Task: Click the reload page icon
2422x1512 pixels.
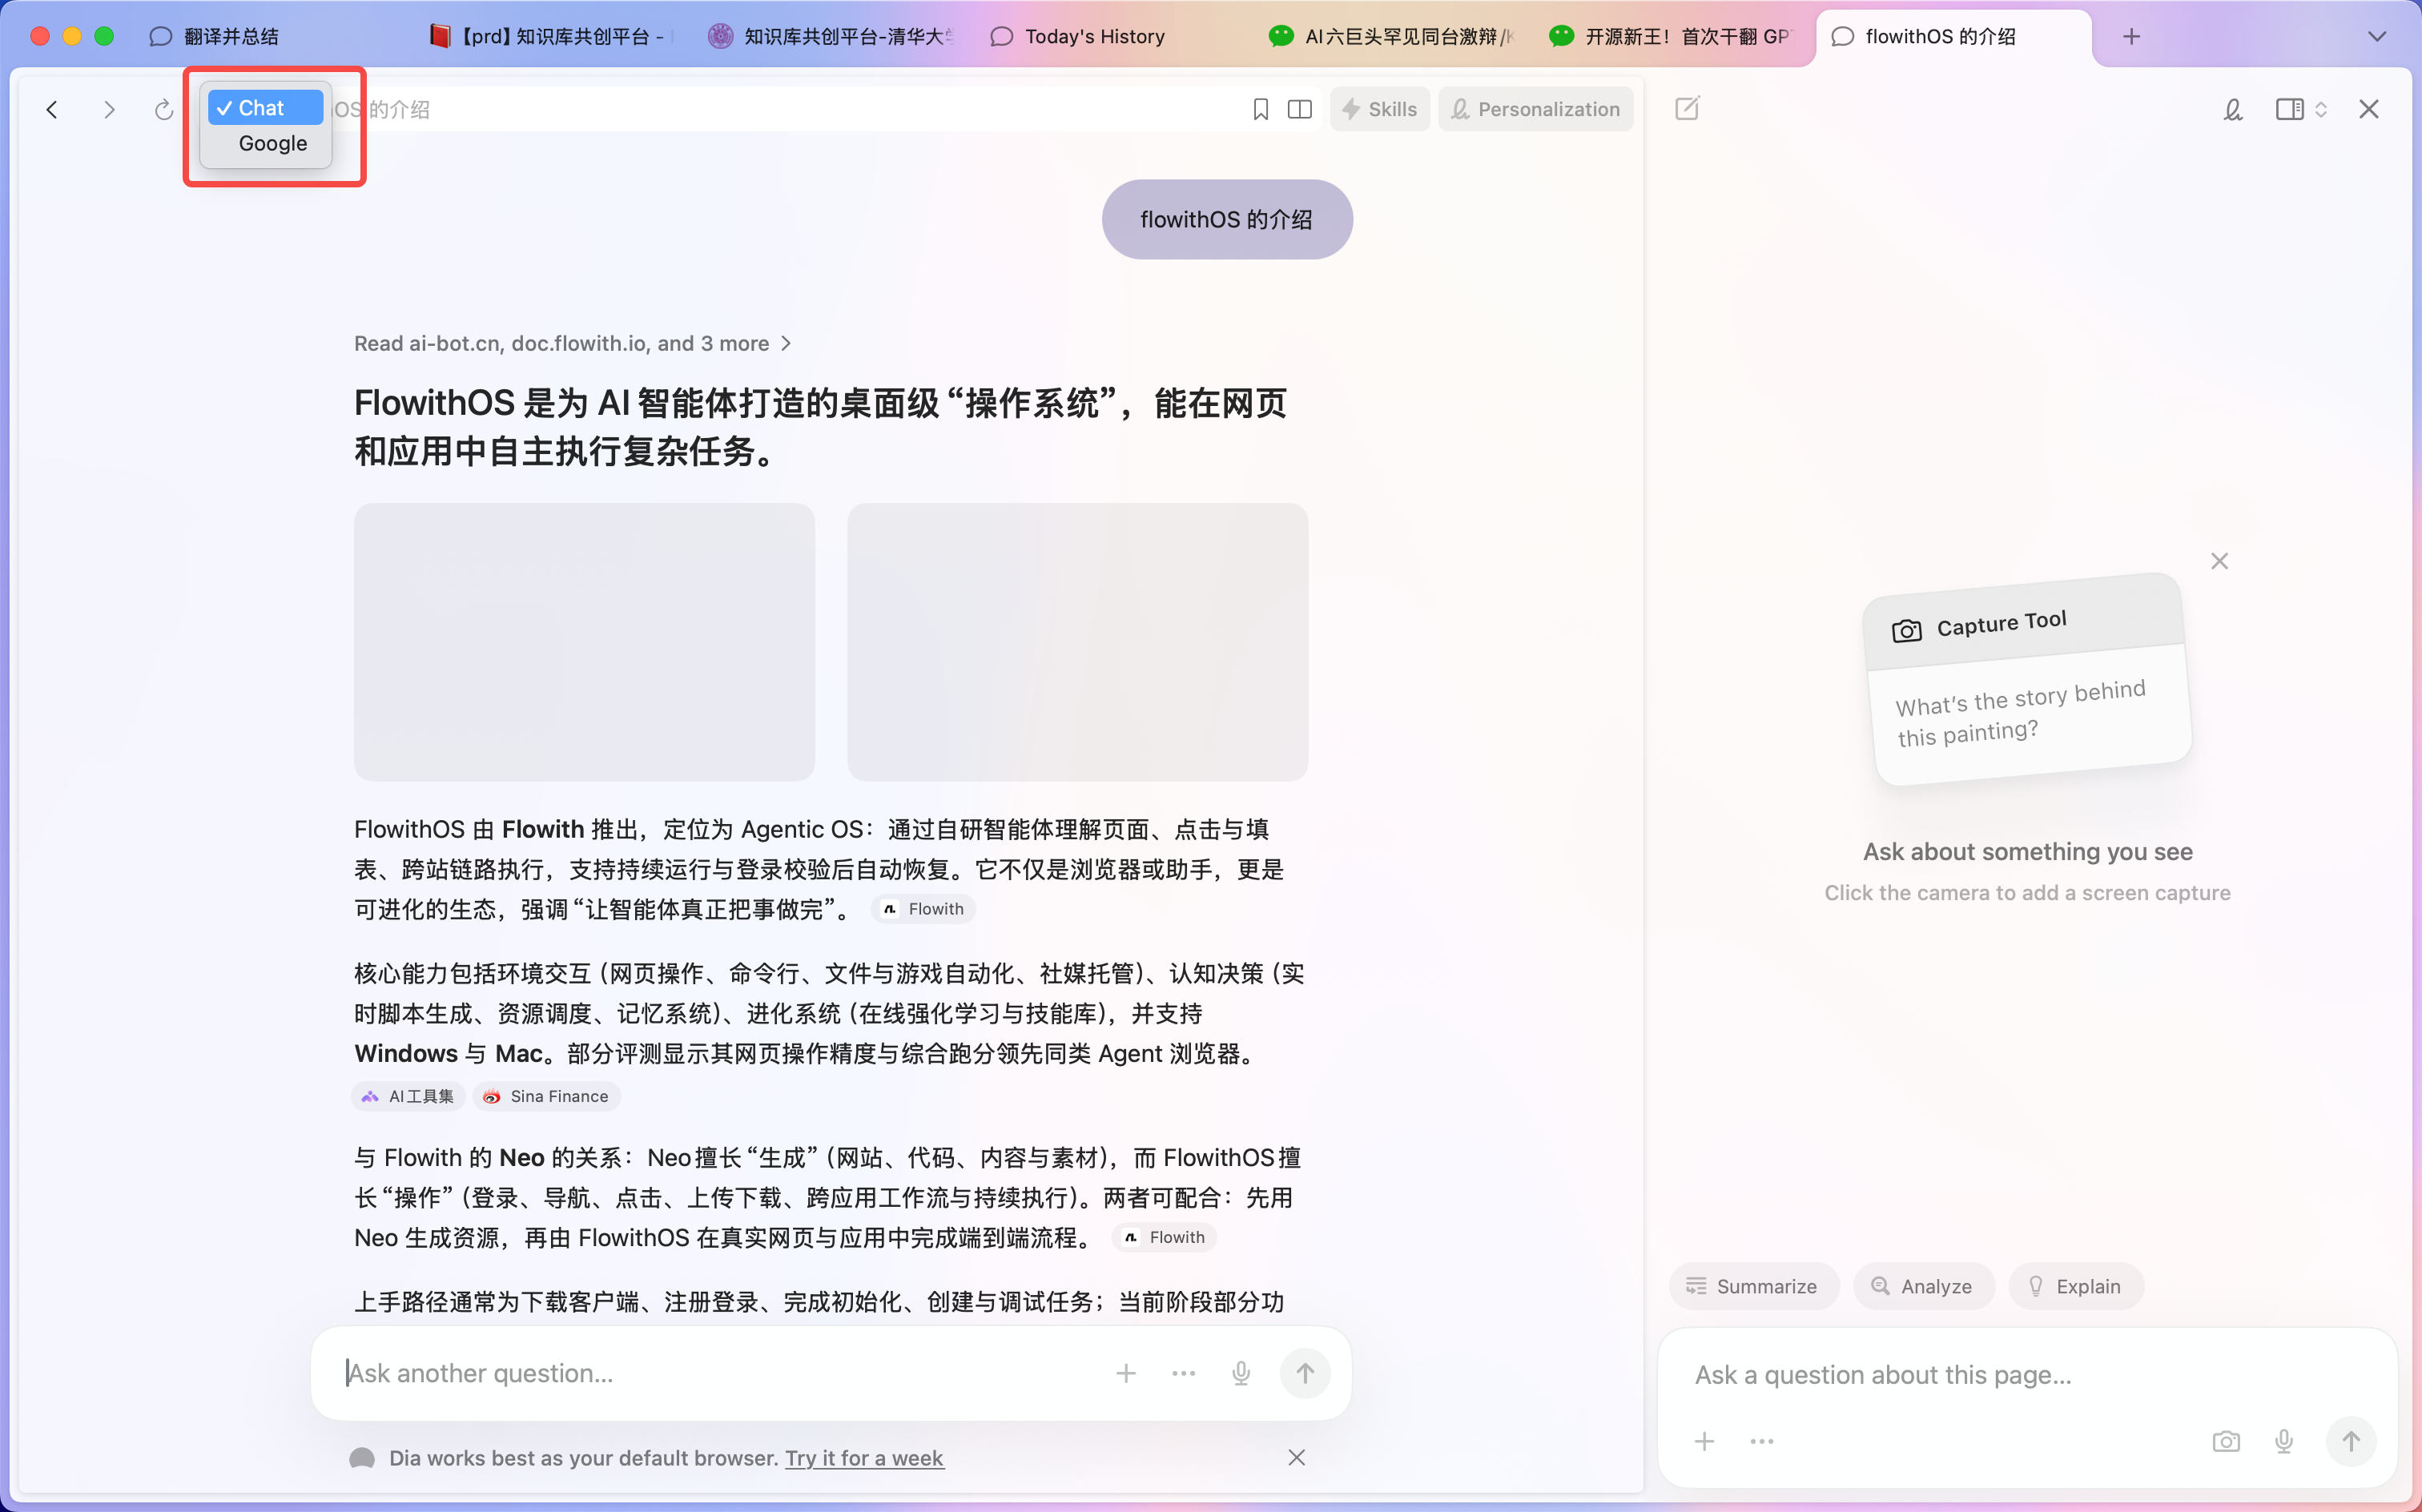Action: pyautogui.click(x=164, y=109)
